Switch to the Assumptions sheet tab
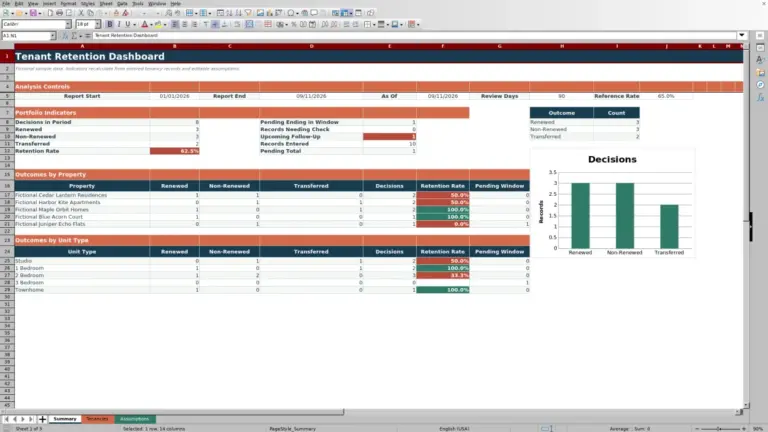 (135, 419)
